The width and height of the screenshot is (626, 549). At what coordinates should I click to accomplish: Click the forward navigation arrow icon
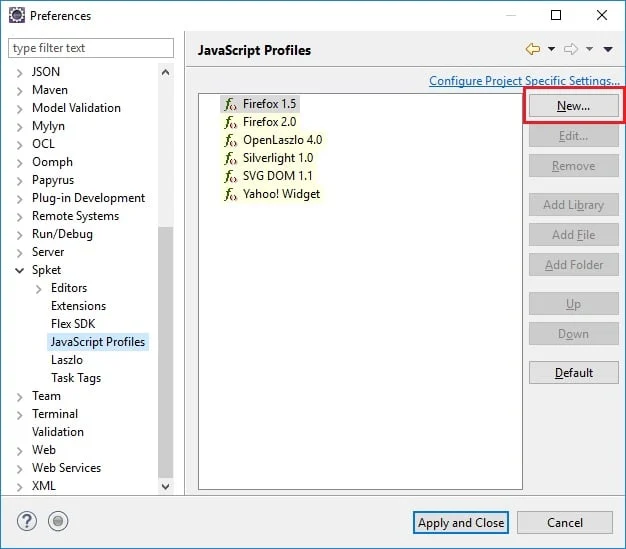click(571, 50)
